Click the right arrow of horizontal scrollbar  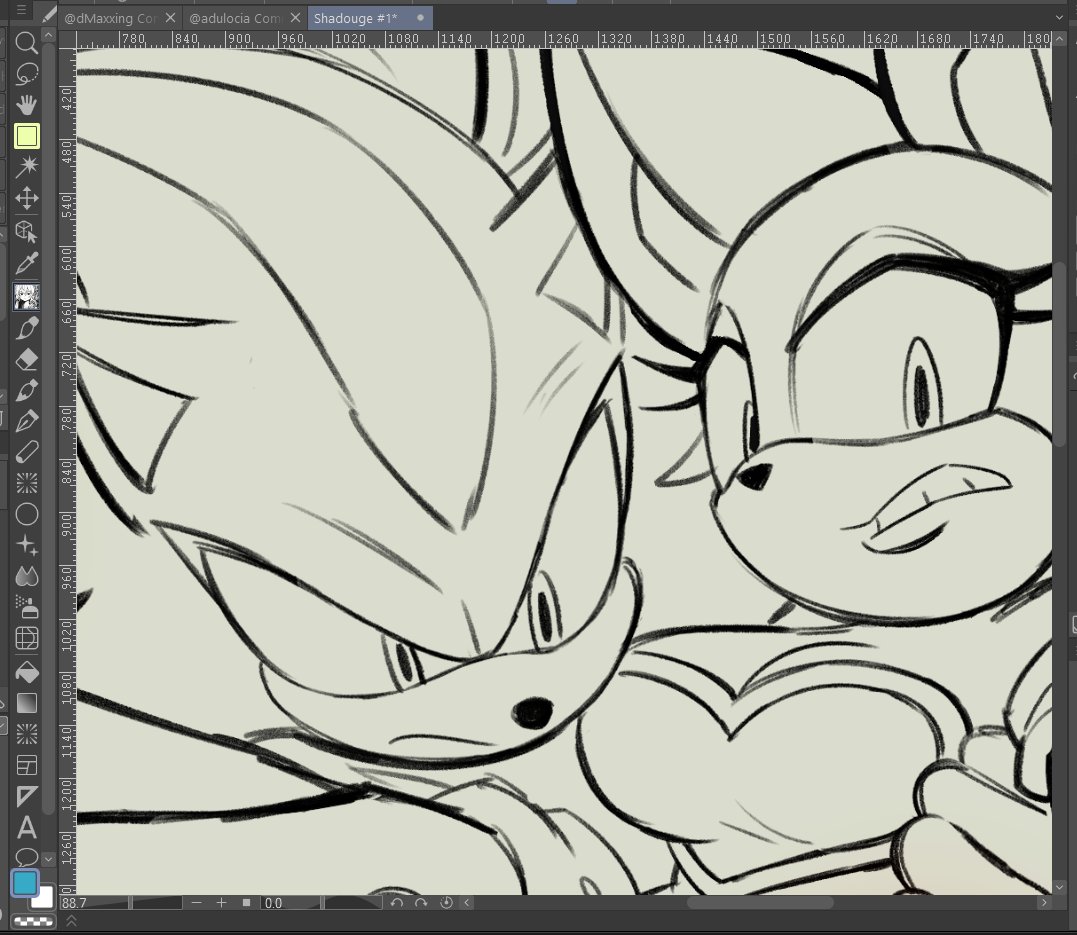(x=1044, y=903)
